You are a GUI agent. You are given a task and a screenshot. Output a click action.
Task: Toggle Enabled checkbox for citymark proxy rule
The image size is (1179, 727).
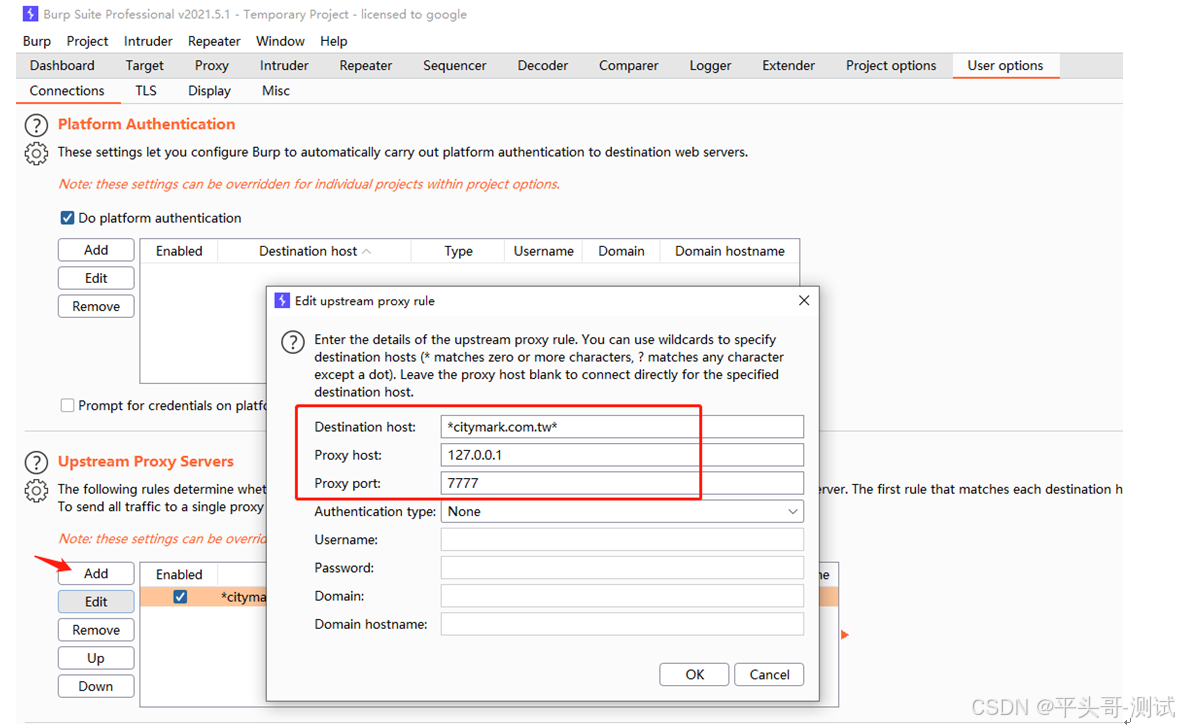click(x=180, y=597)
